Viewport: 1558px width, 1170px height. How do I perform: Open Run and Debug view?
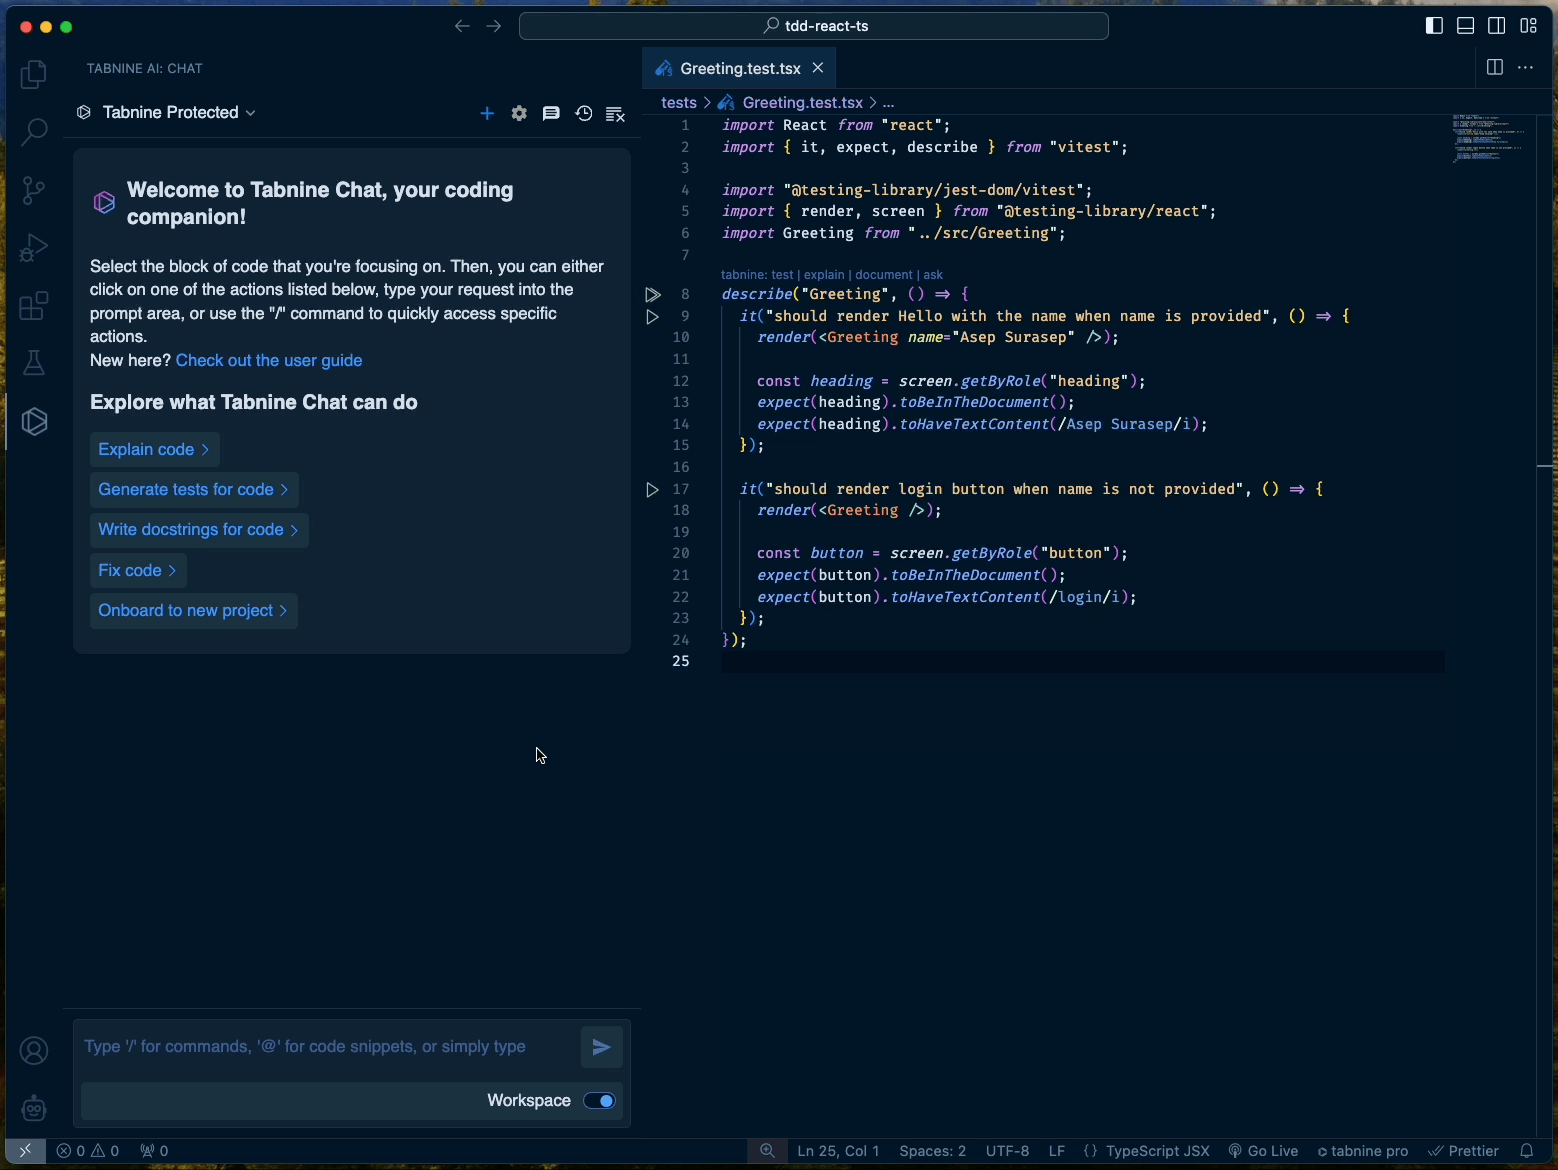(34, 248)
